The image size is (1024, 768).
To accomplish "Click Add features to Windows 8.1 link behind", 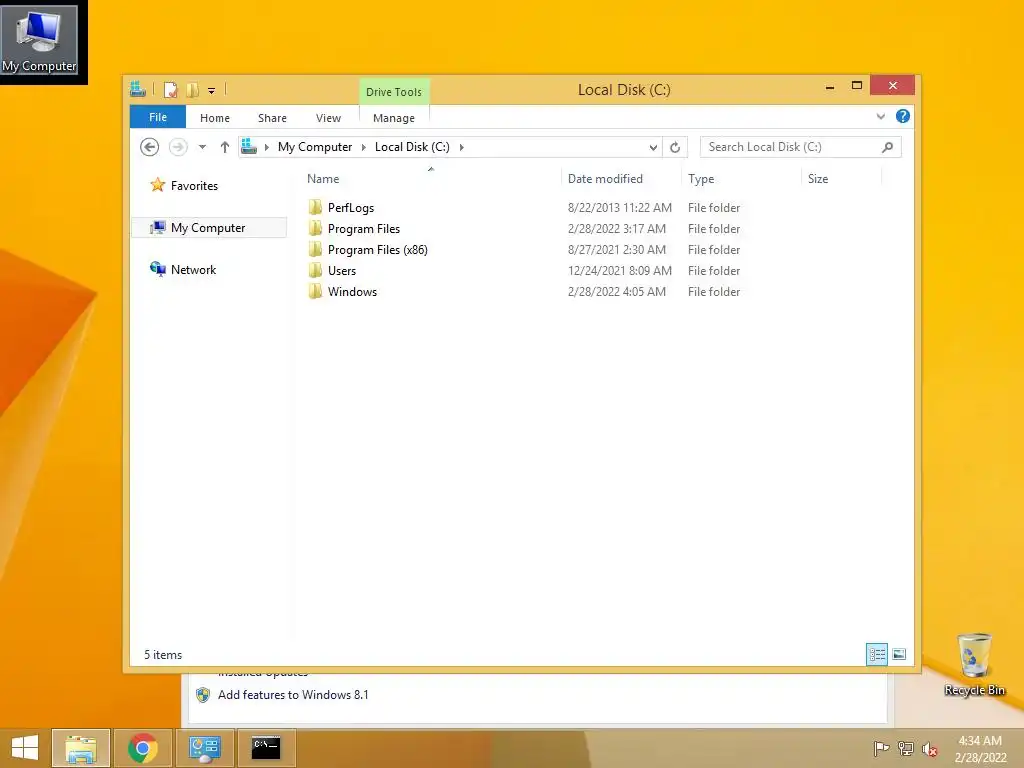I will (x=293, y=695).
